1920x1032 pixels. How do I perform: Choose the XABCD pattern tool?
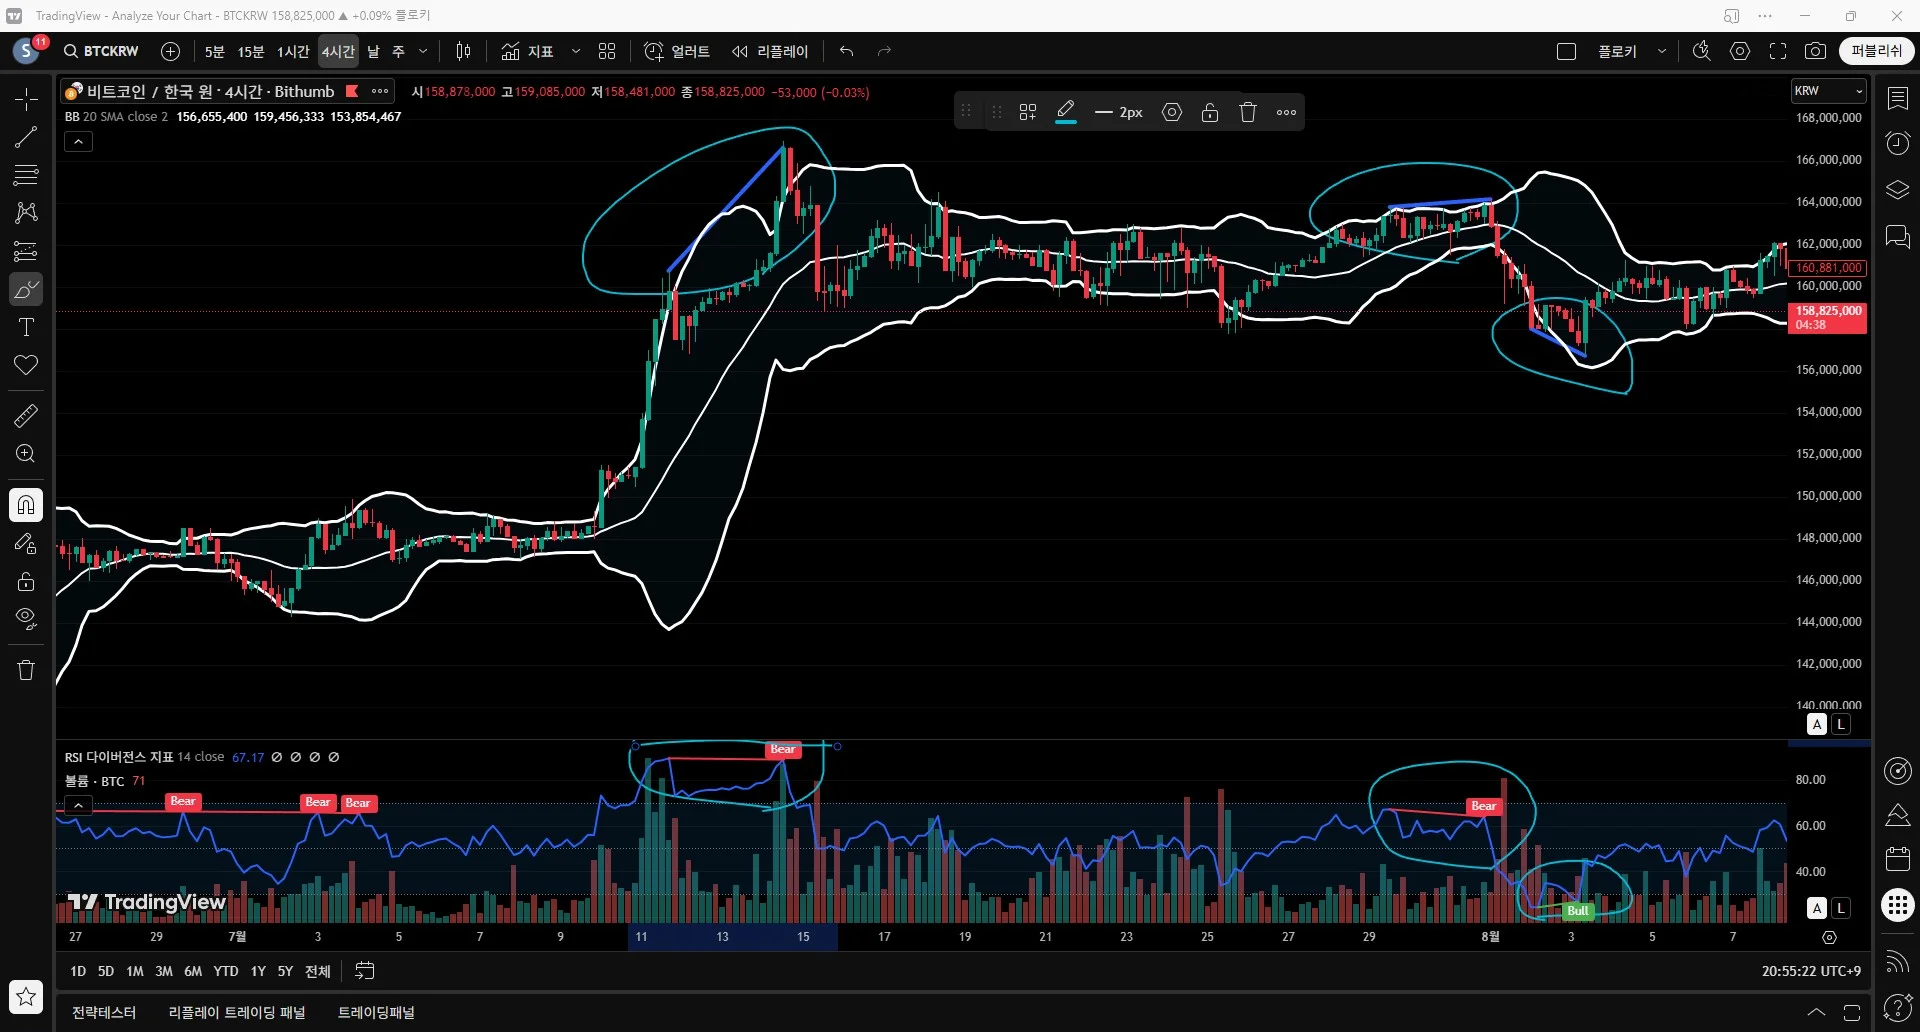(x=26, y=212)
